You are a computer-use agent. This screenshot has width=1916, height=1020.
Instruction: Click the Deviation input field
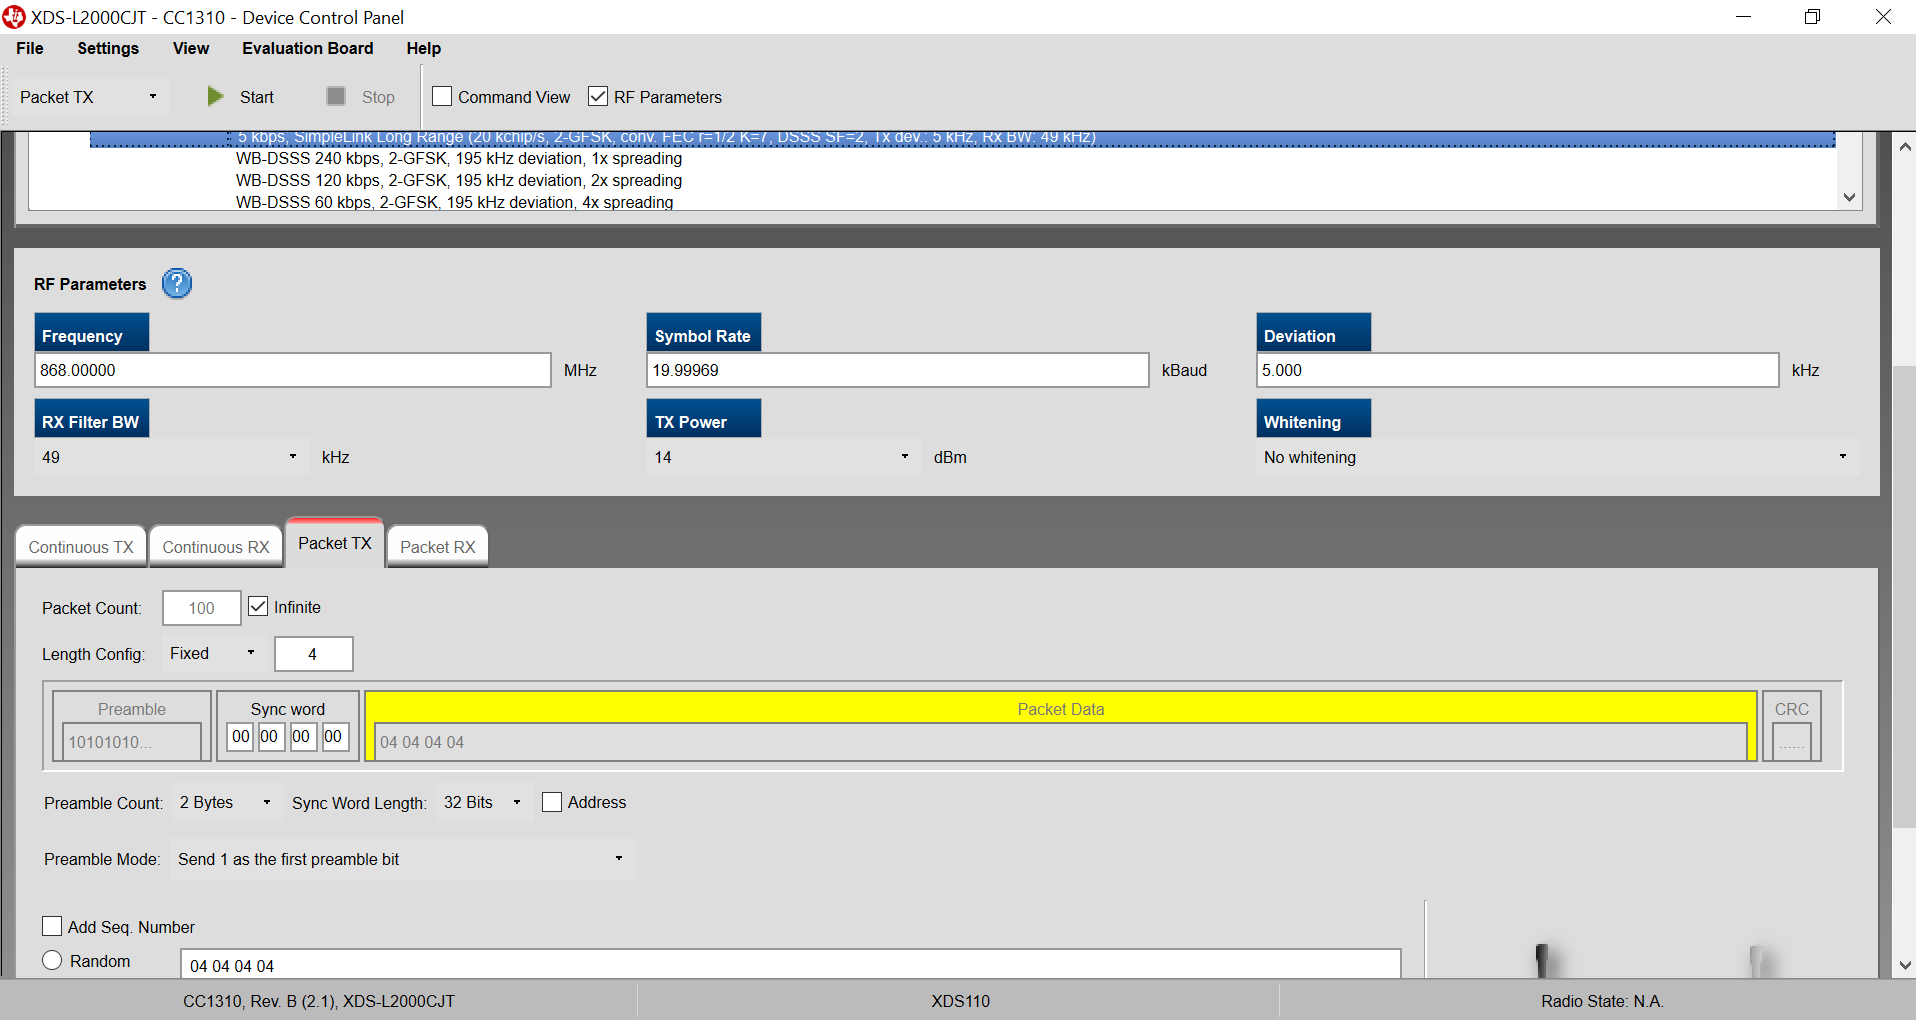[x=1518, y=370]
